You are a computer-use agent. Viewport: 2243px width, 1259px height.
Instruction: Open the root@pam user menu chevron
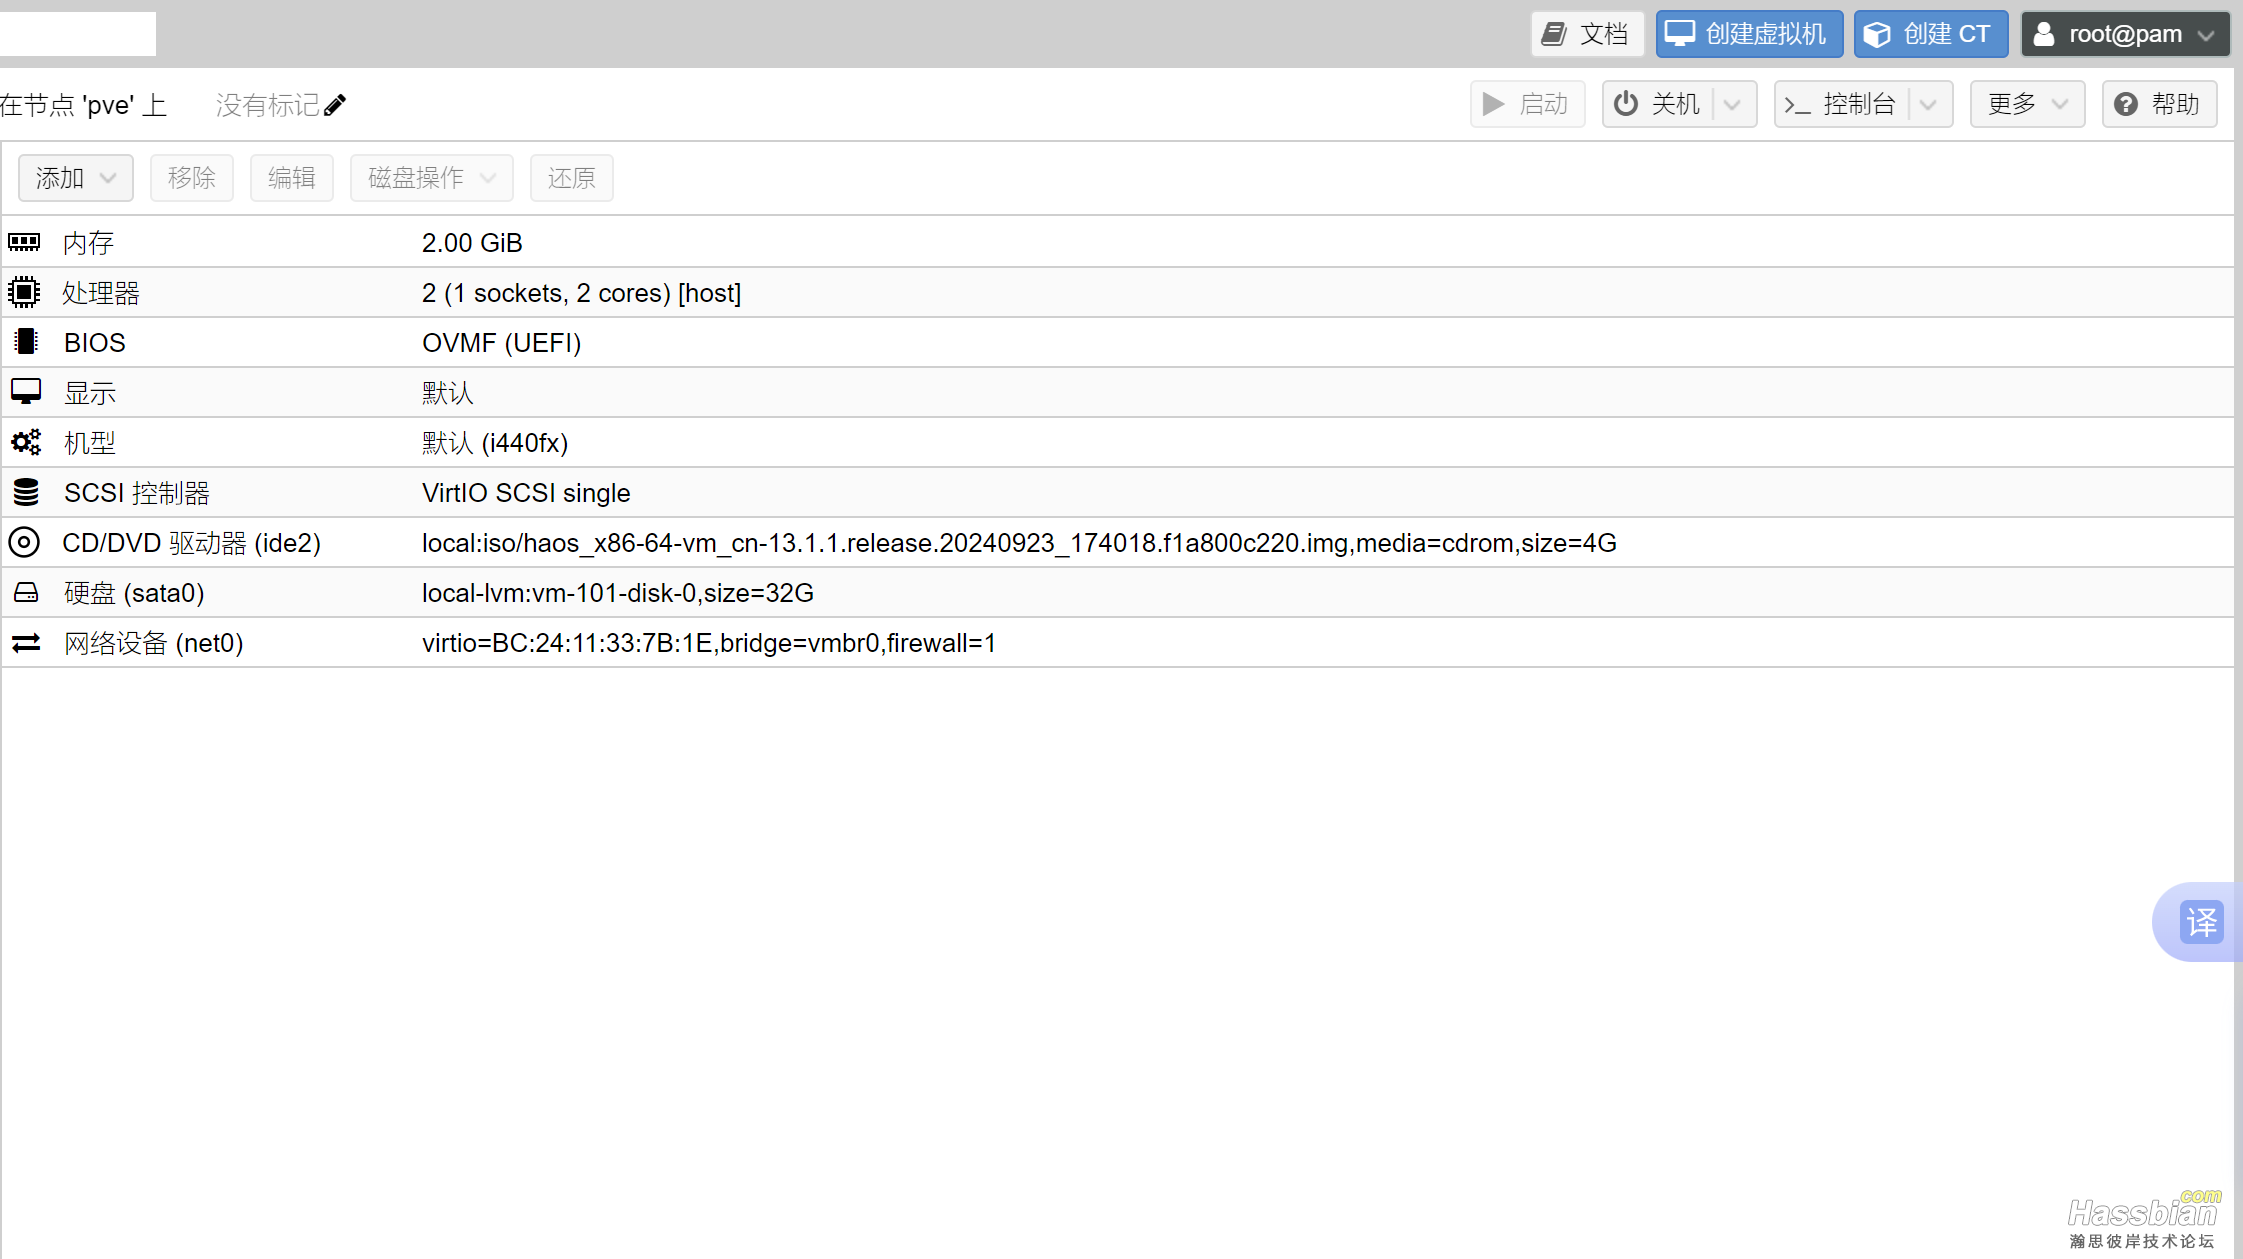[2207, 35]
